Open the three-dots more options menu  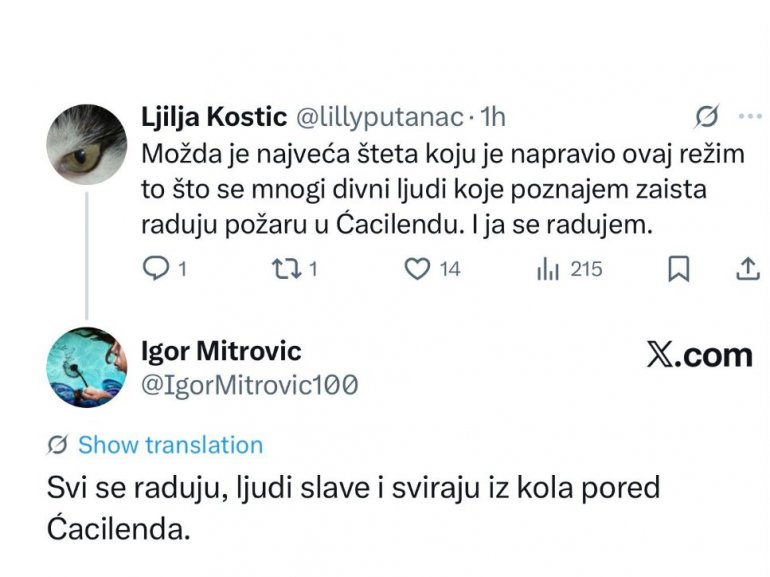coord(749,117)
